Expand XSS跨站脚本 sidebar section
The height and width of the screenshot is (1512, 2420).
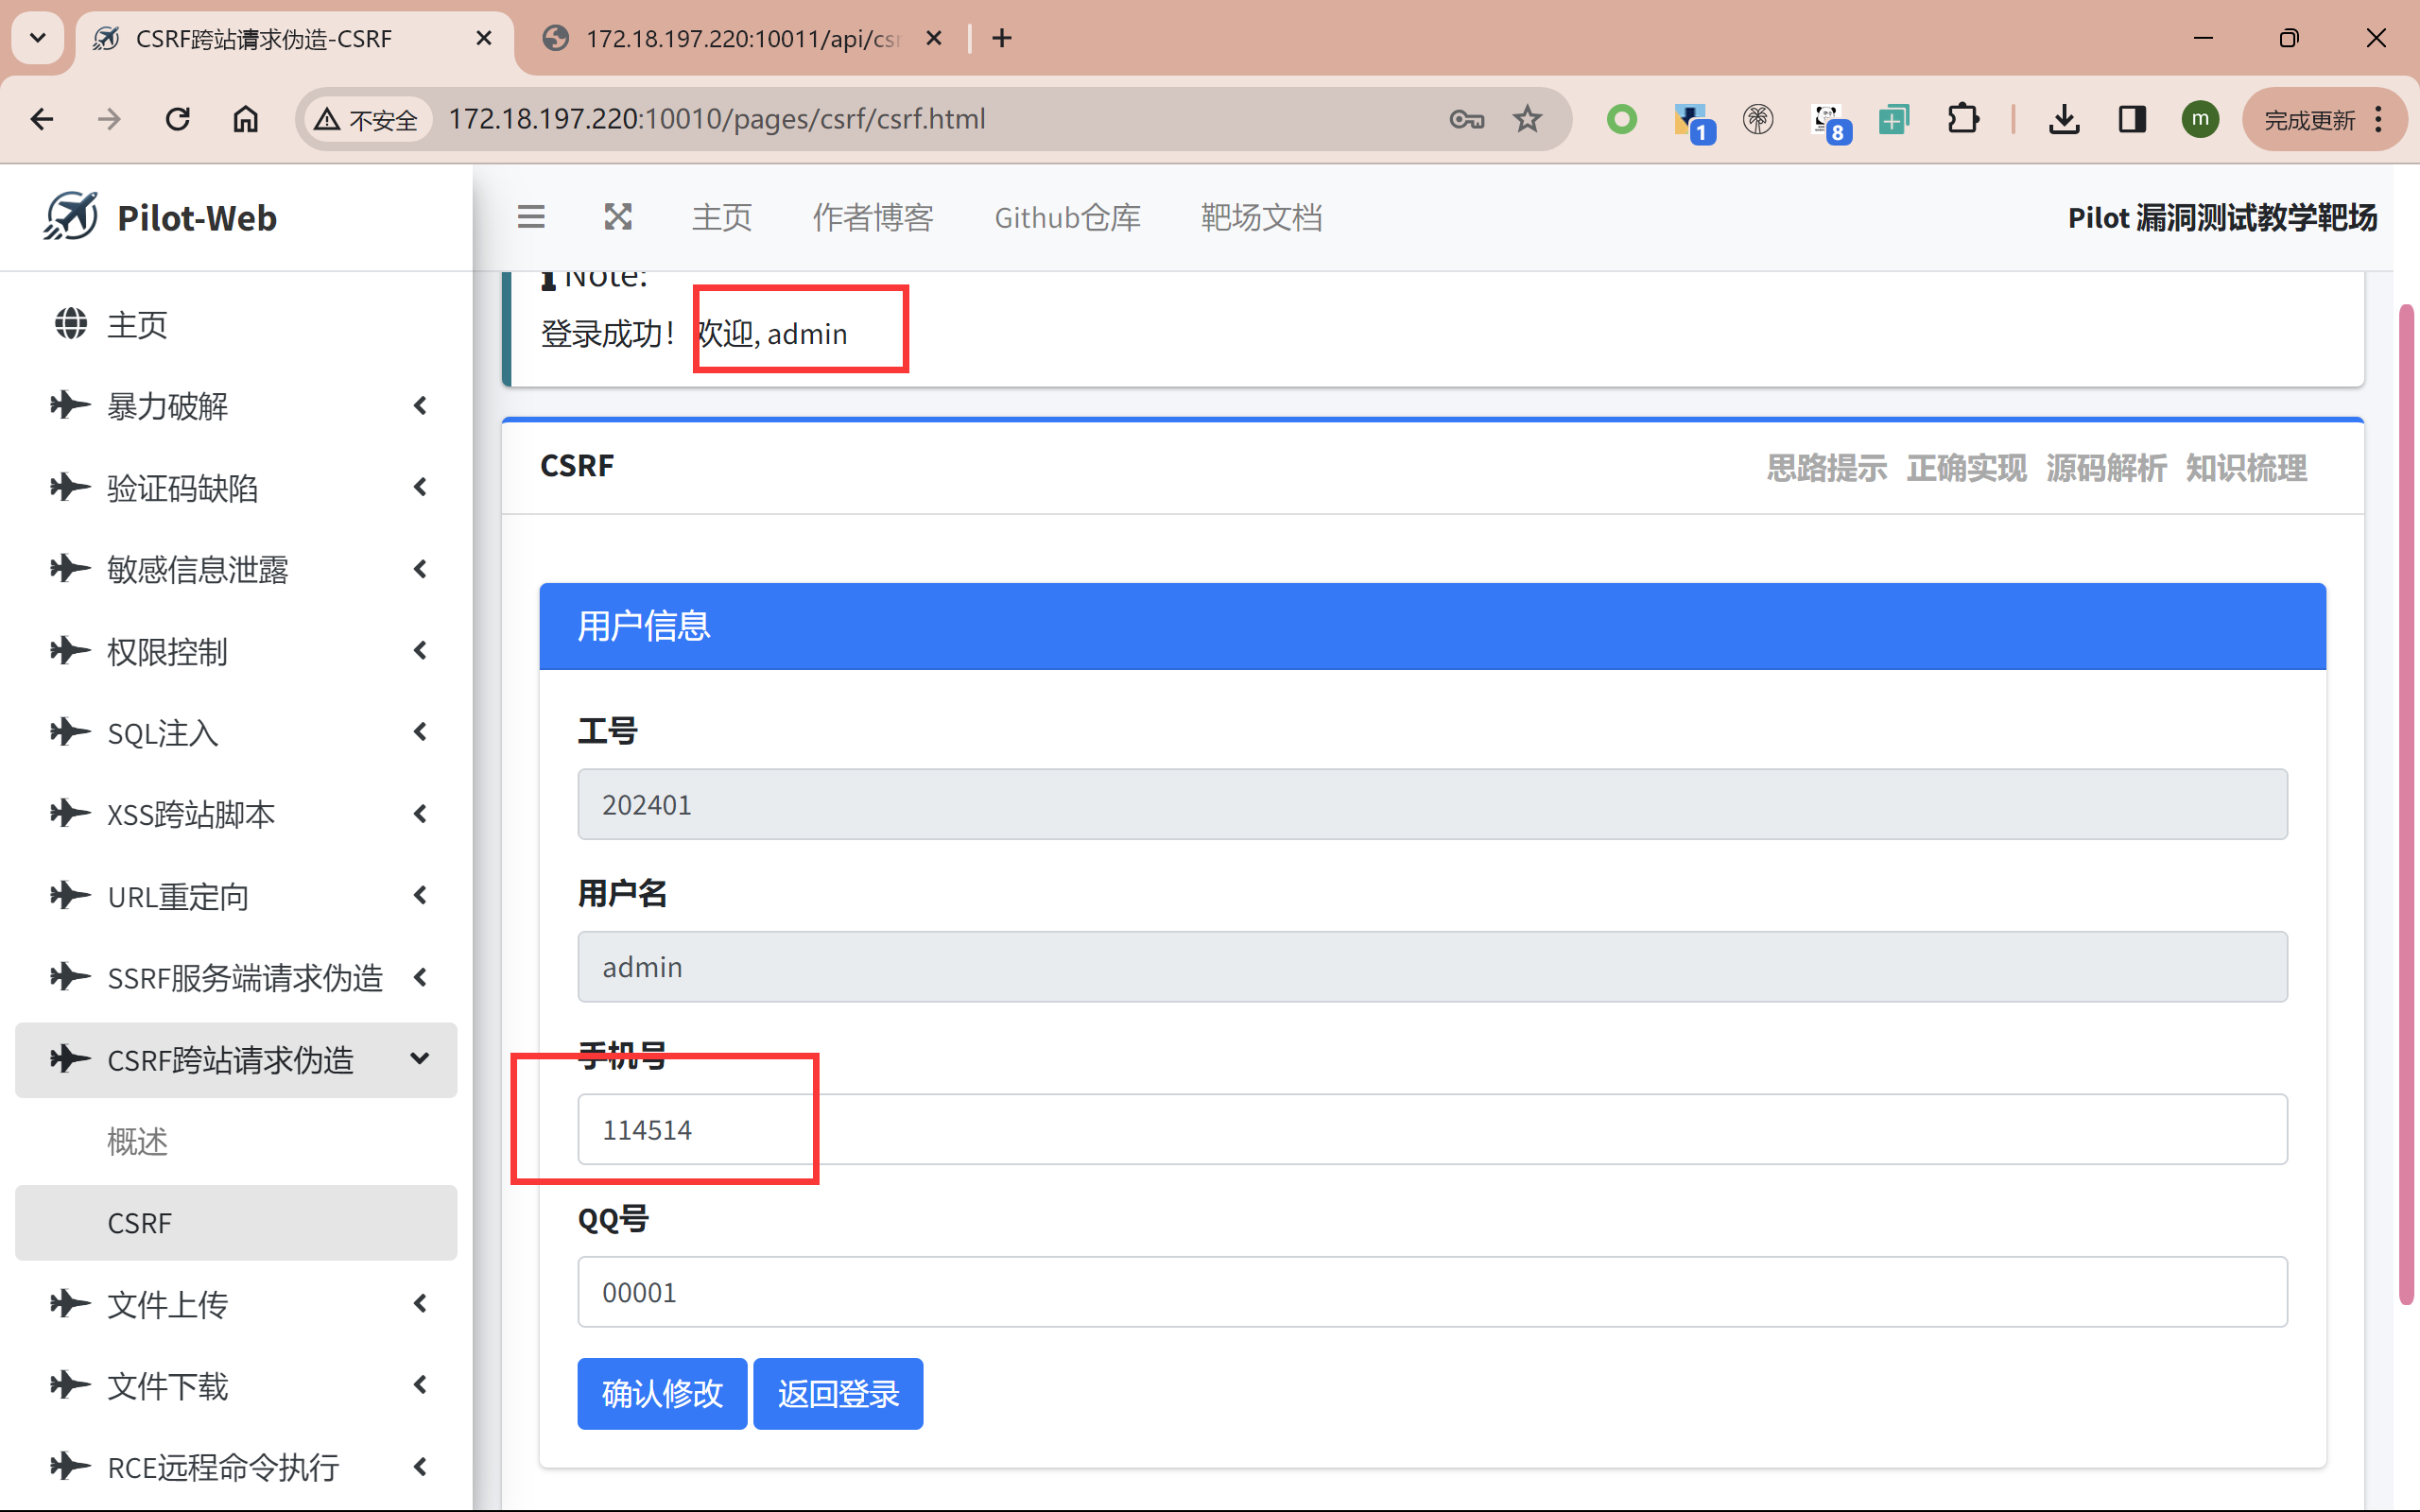236,814
